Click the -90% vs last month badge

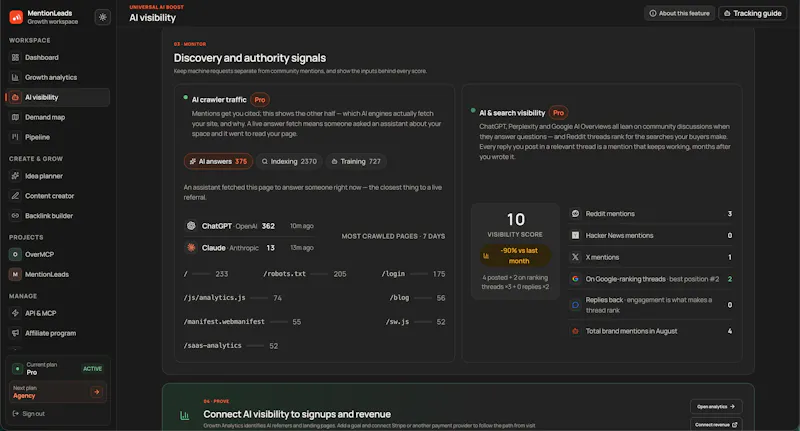pos(515,256)
